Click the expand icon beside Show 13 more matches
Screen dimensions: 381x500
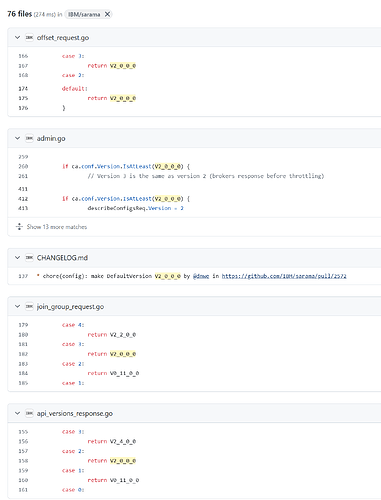pos(19,227)
